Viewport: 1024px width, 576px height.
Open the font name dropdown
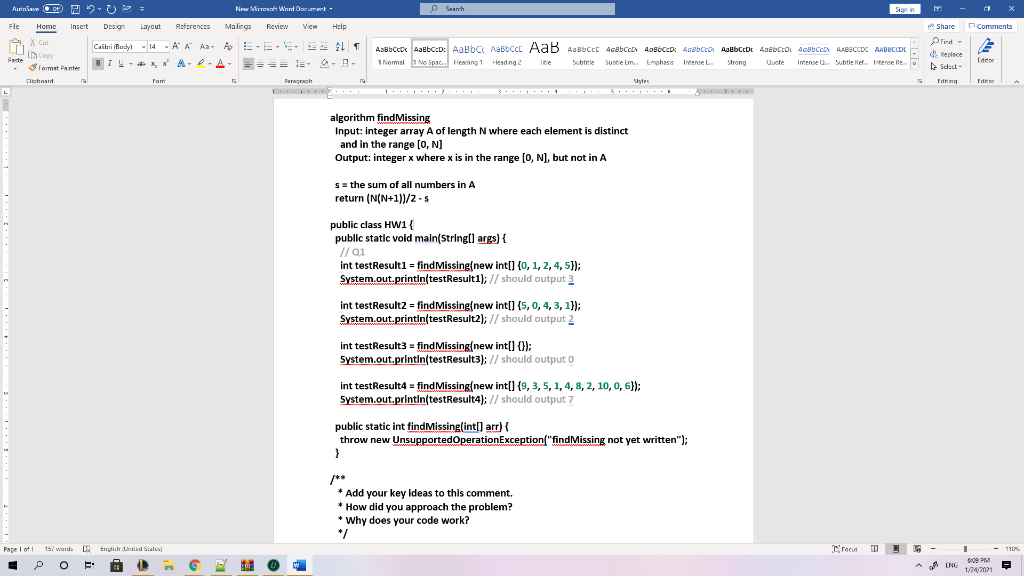coord(143,47)
